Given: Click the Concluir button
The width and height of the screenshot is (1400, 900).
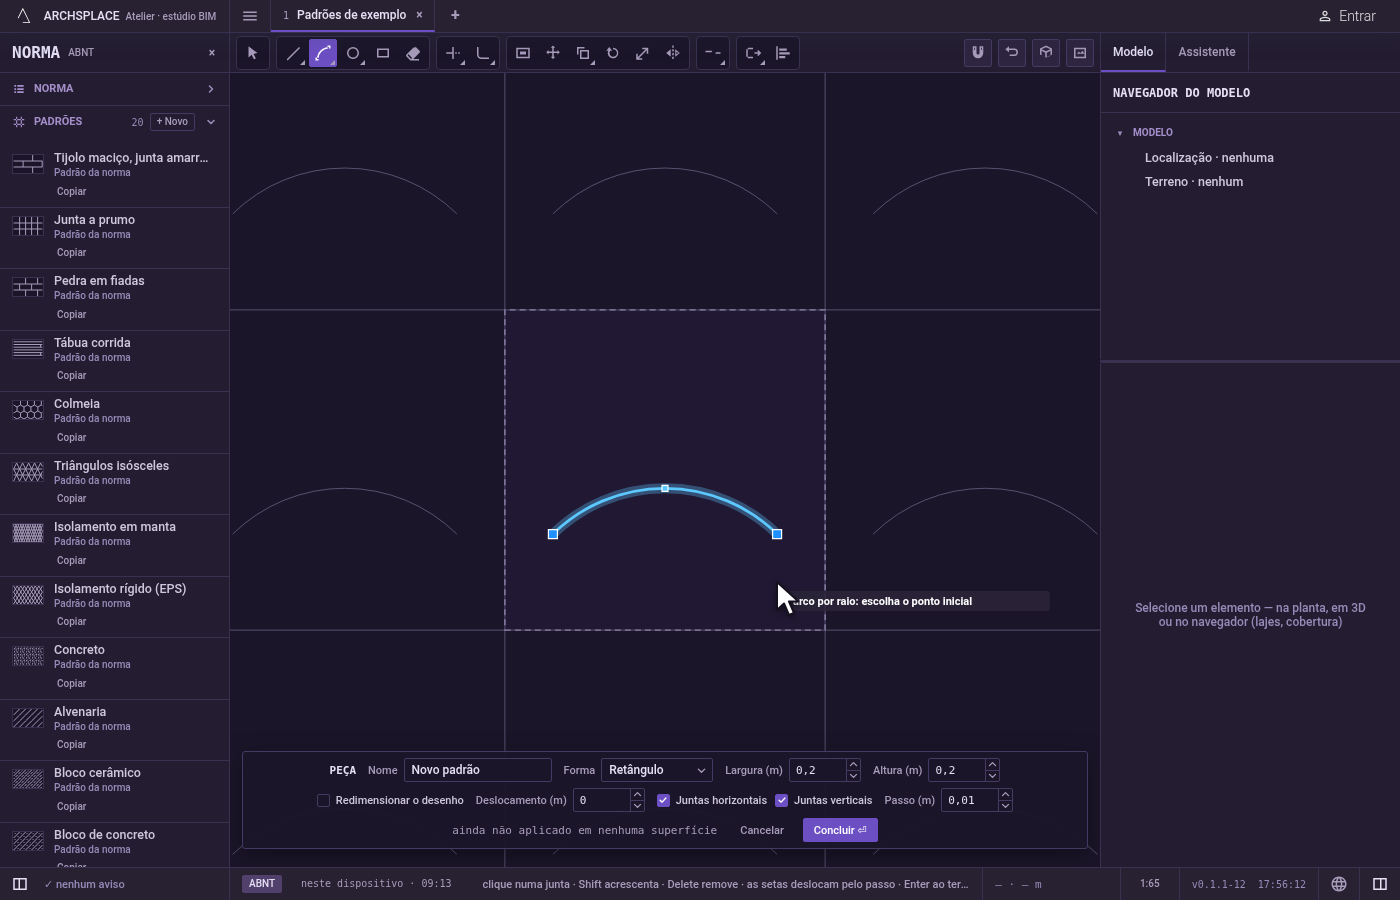Looking at the screenshot, I should pyautogui.click(x=840, y=830).
